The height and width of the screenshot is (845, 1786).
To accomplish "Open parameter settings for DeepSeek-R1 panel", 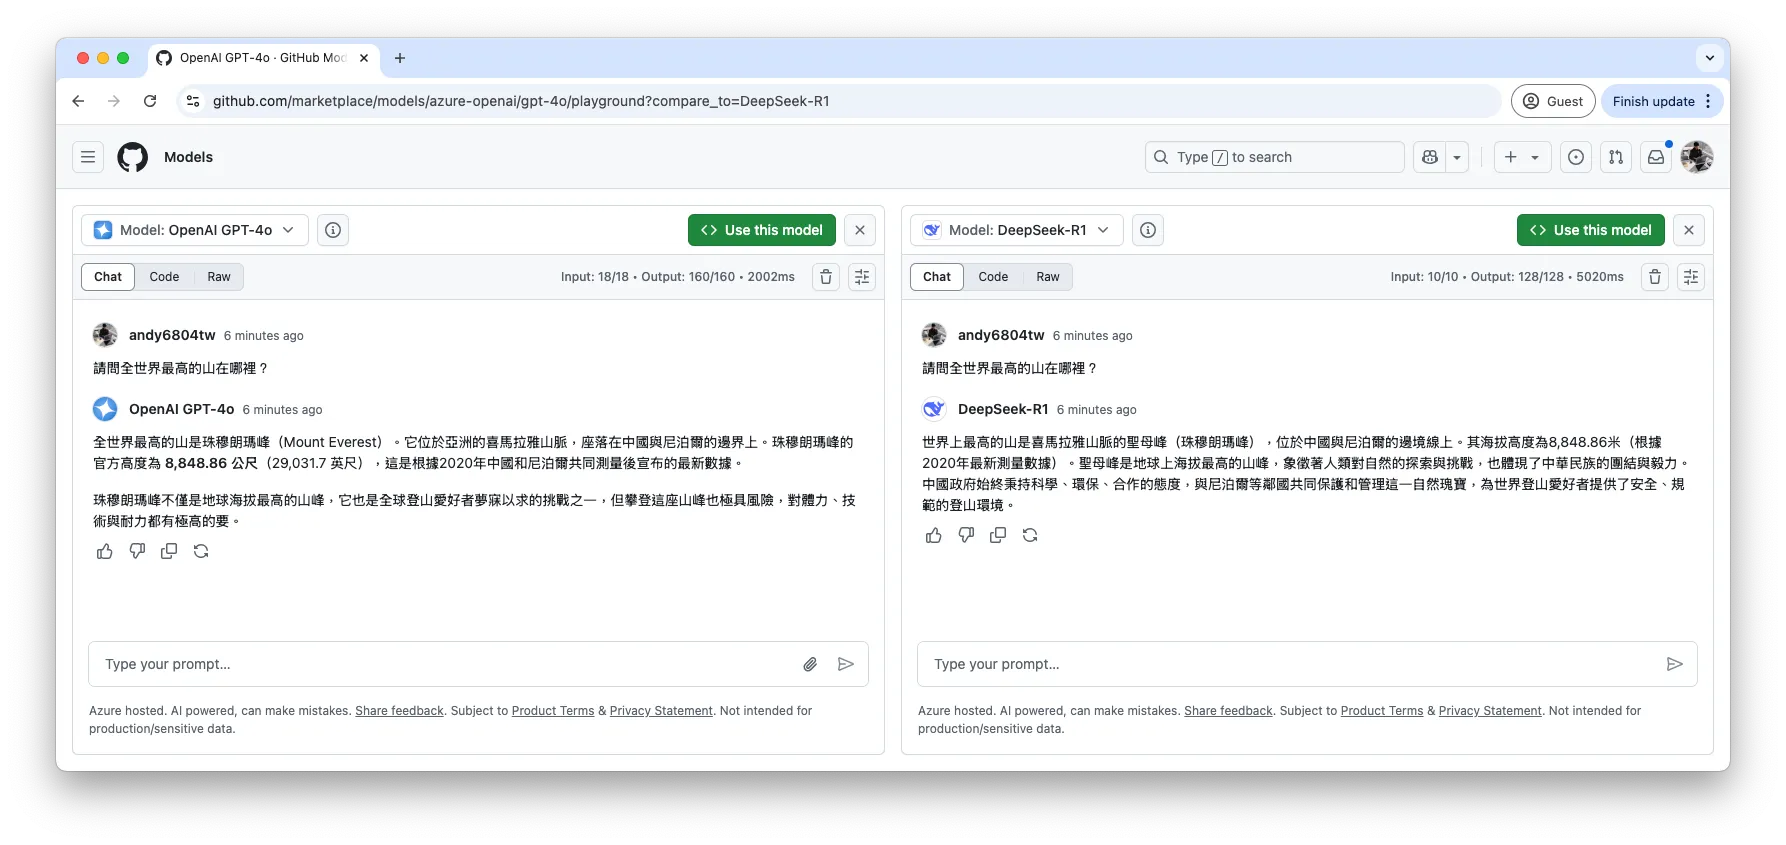I will [x=1691, y=277].
